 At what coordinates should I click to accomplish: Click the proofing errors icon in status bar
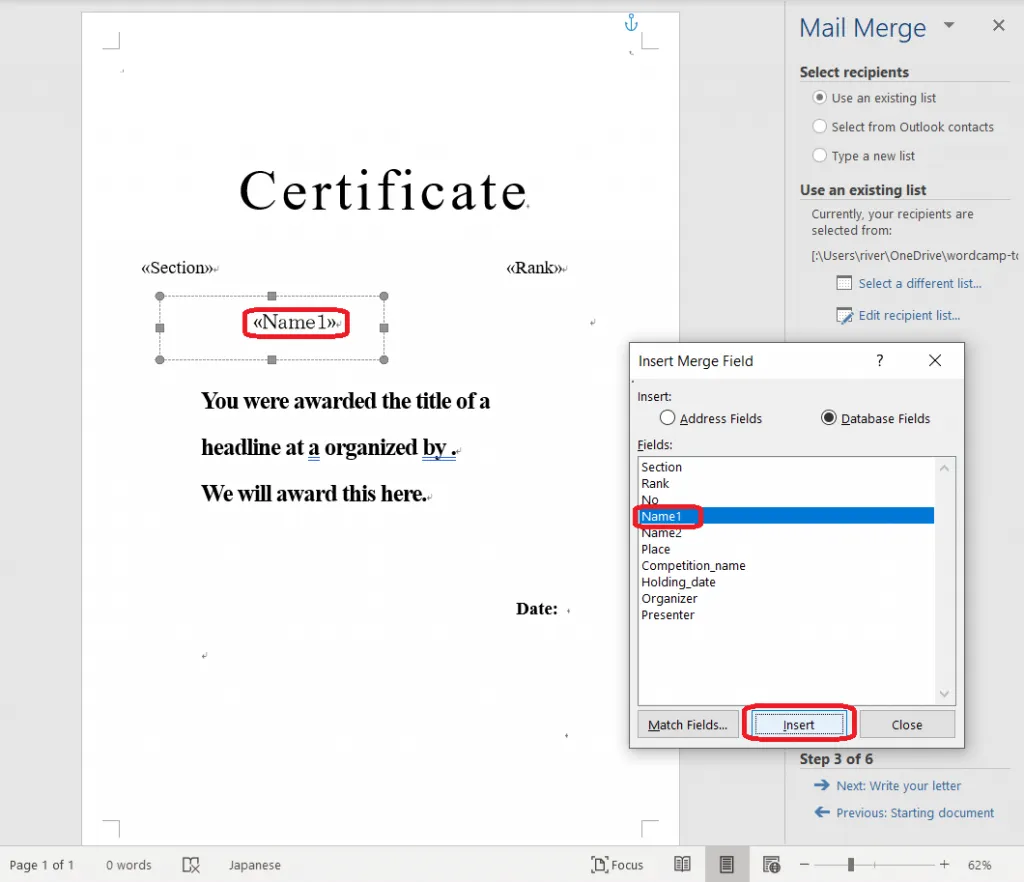pyautogui.click(x=191, y=865)
